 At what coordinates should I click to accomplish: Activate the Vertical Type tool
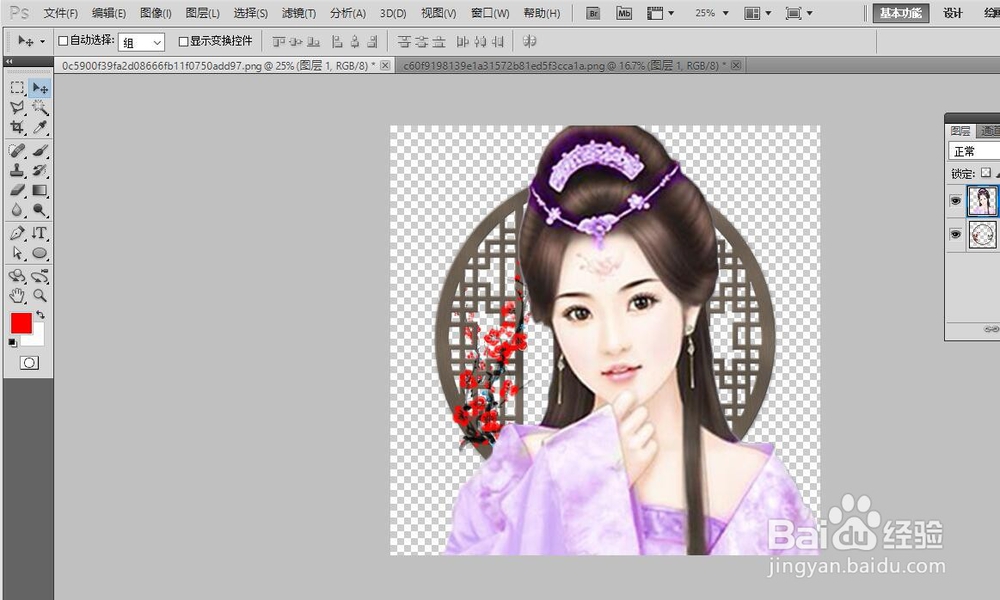[40, 233]
